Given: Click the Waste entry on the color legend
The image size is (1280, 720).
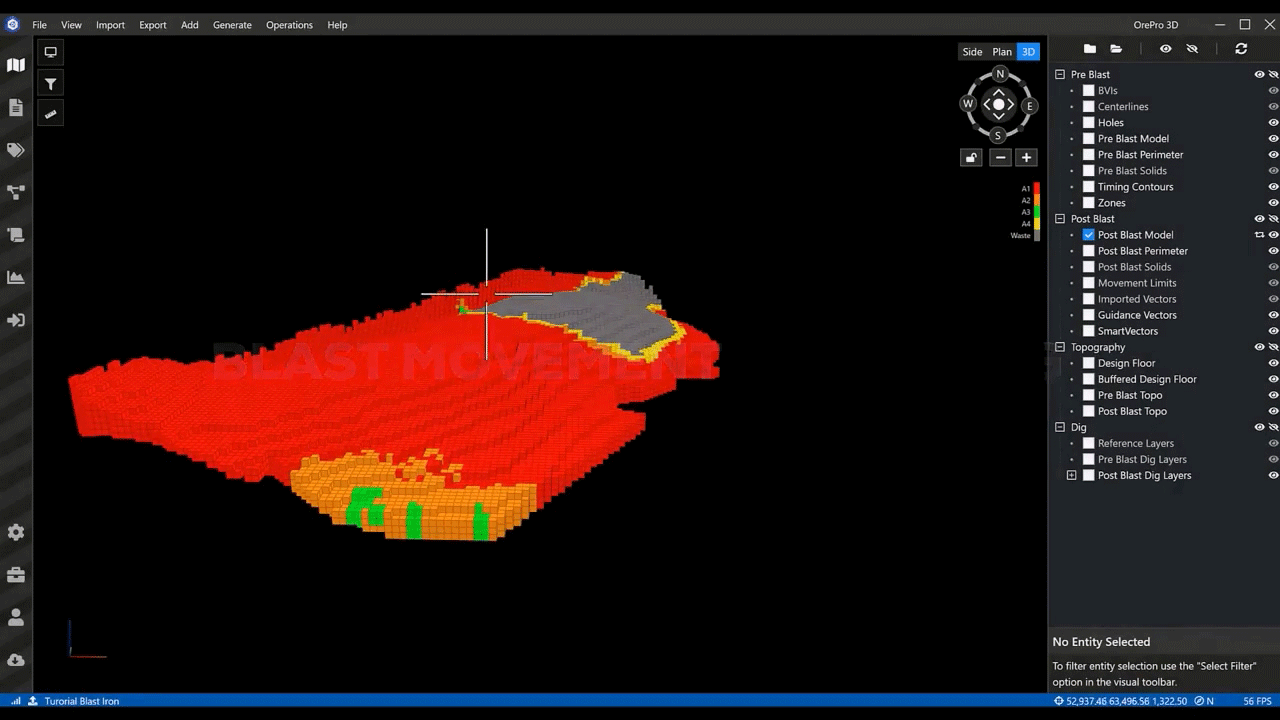Looking at the screenshot, I should (x=1020, y=235).
